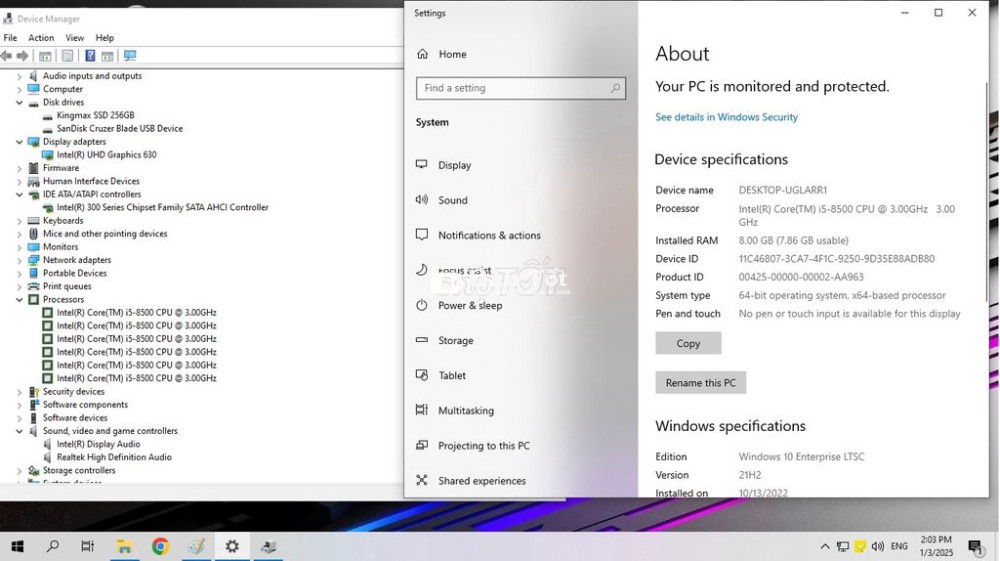The height and width of the screenshot is (561, 1000).
Task: Select the Monitors node in device tree
Action: pos(61,247)
